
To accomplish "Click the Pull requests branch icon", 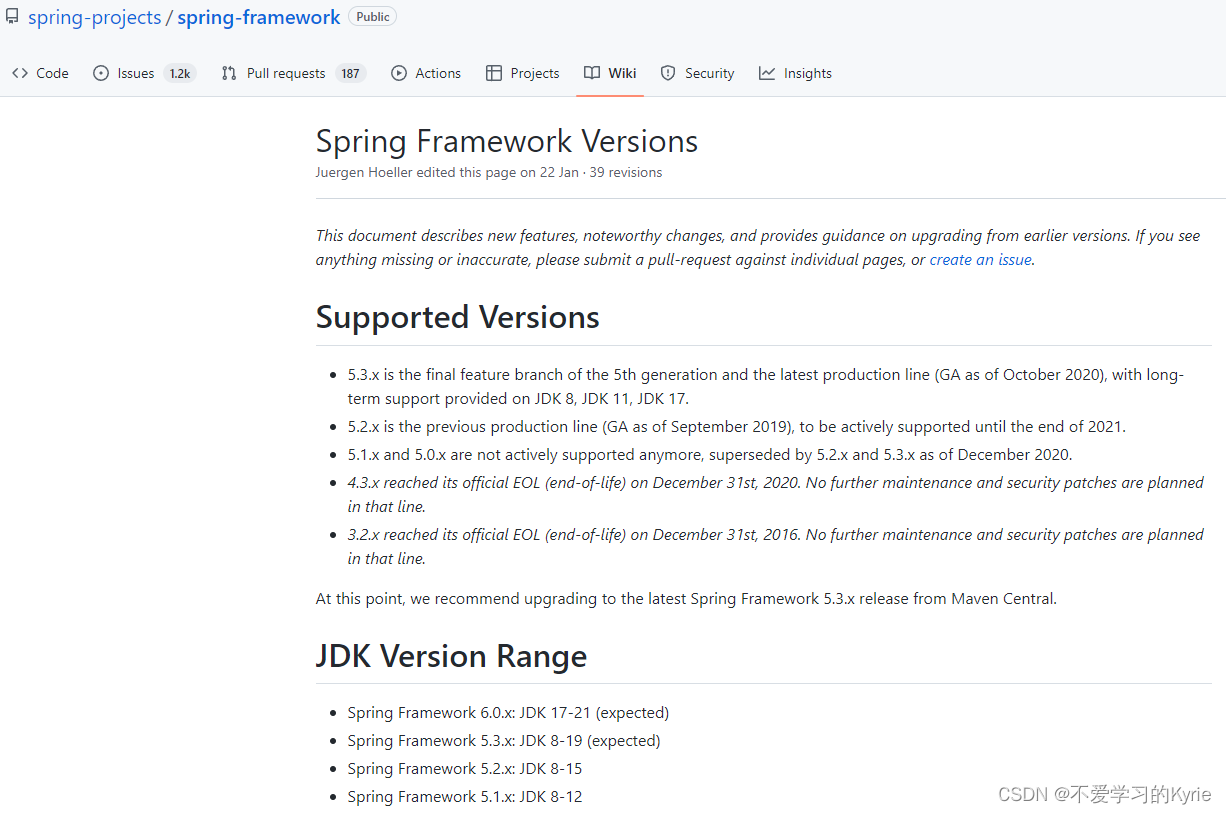I will point(228,72).
